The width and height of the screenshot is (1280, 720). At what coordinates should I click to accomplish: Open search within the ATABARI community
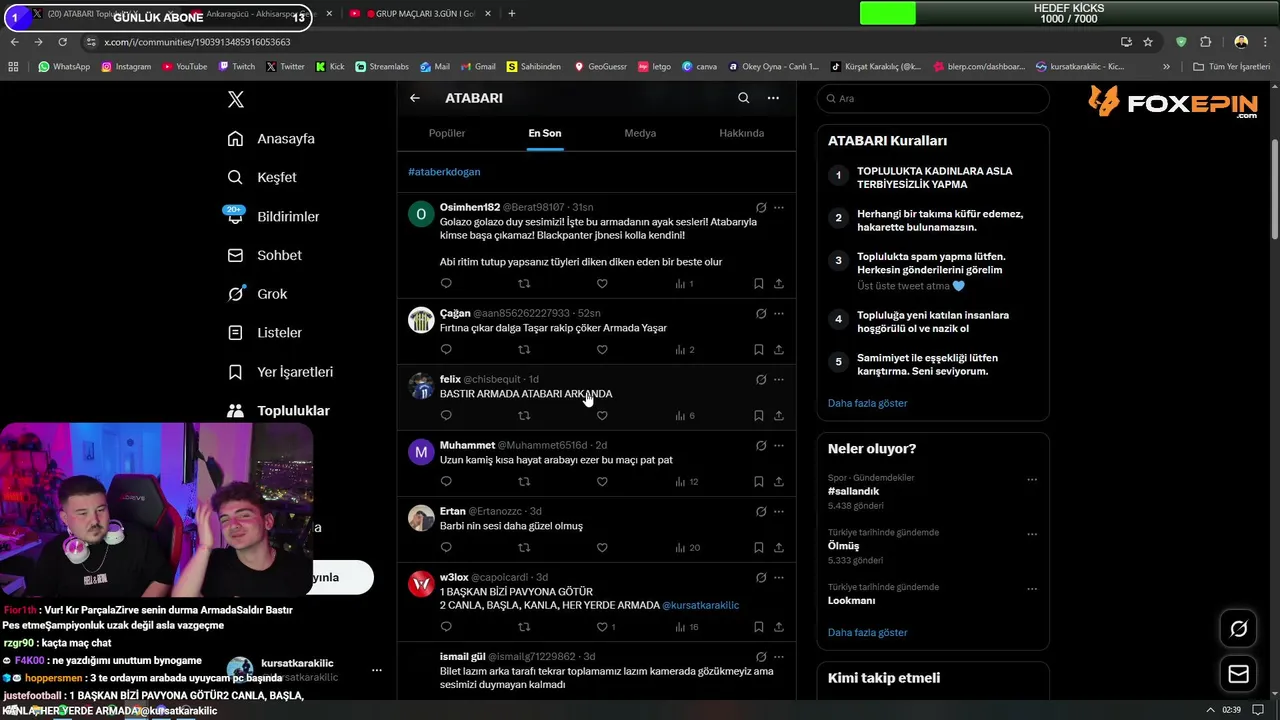point(743,98)
